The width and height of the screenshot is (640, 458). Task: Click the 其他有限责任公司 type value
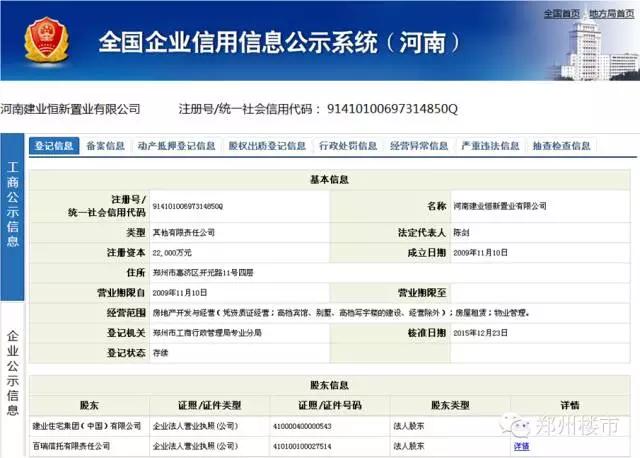184,233
